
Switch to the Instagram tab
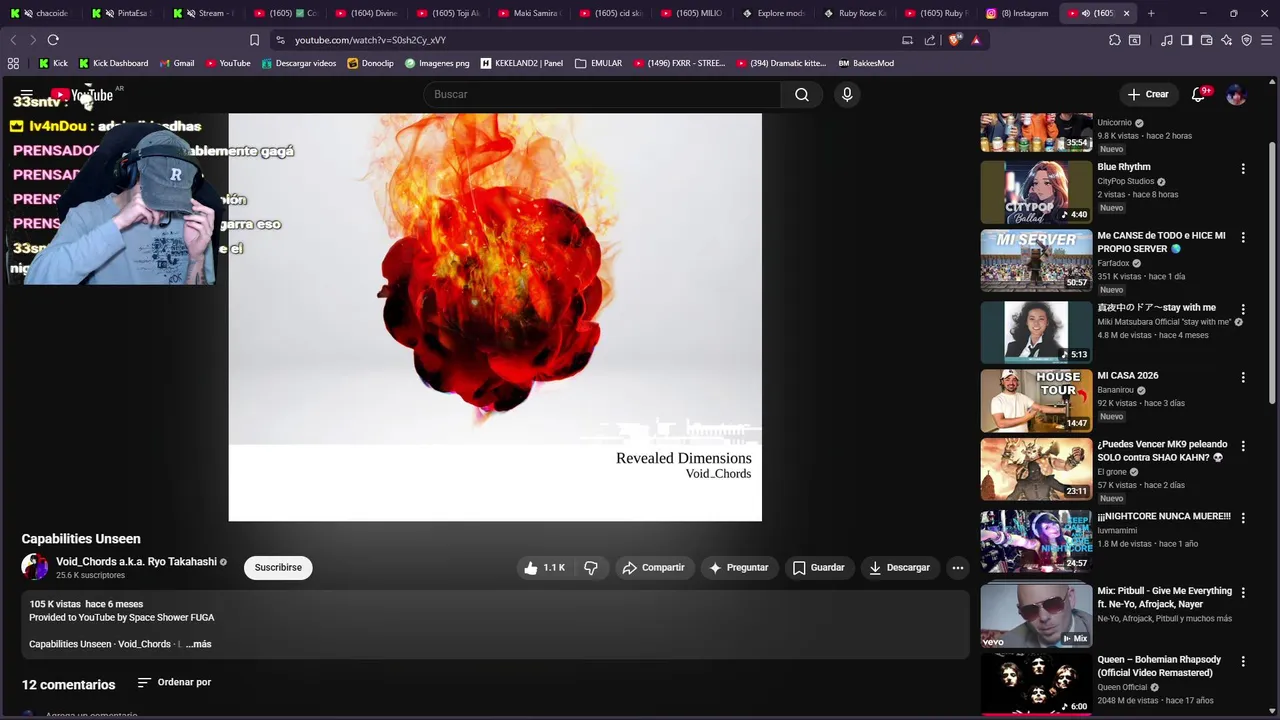[x=1018, y=13]
